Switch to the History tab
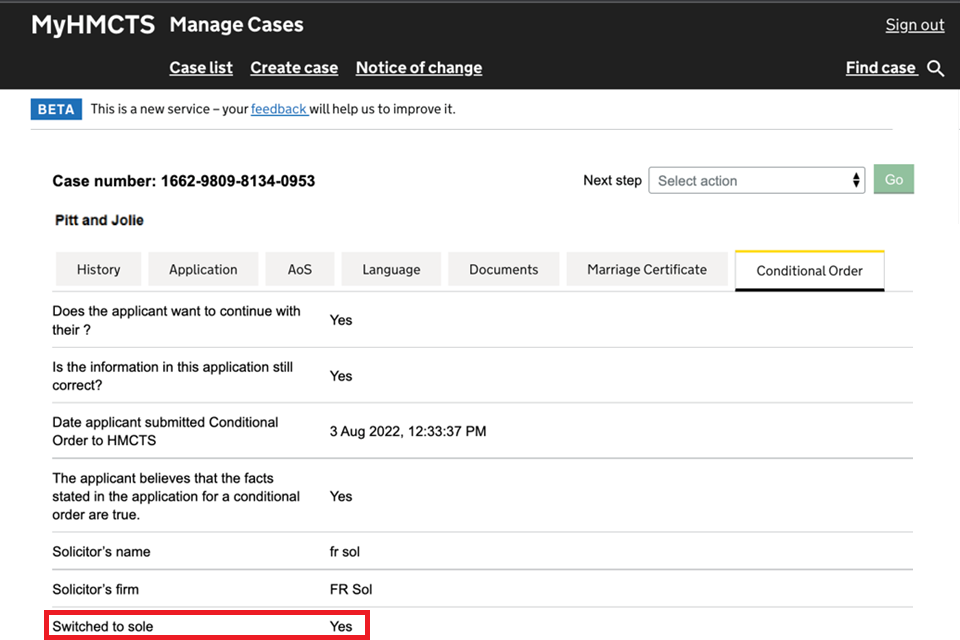 click(98, 269)
